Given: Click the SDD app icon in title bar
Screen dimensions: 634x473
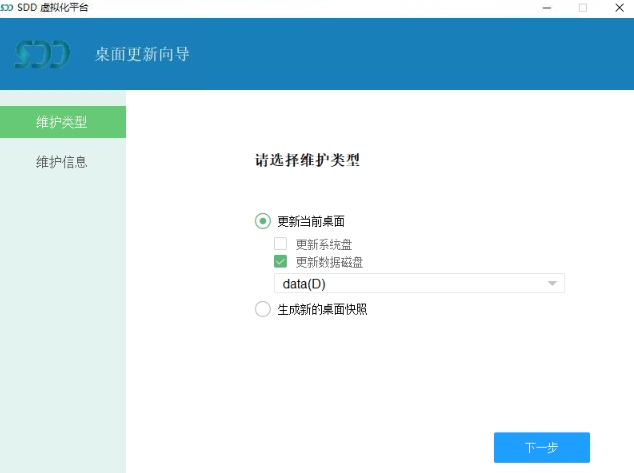Looking at the screenshot, I should (x=7, y=7).
